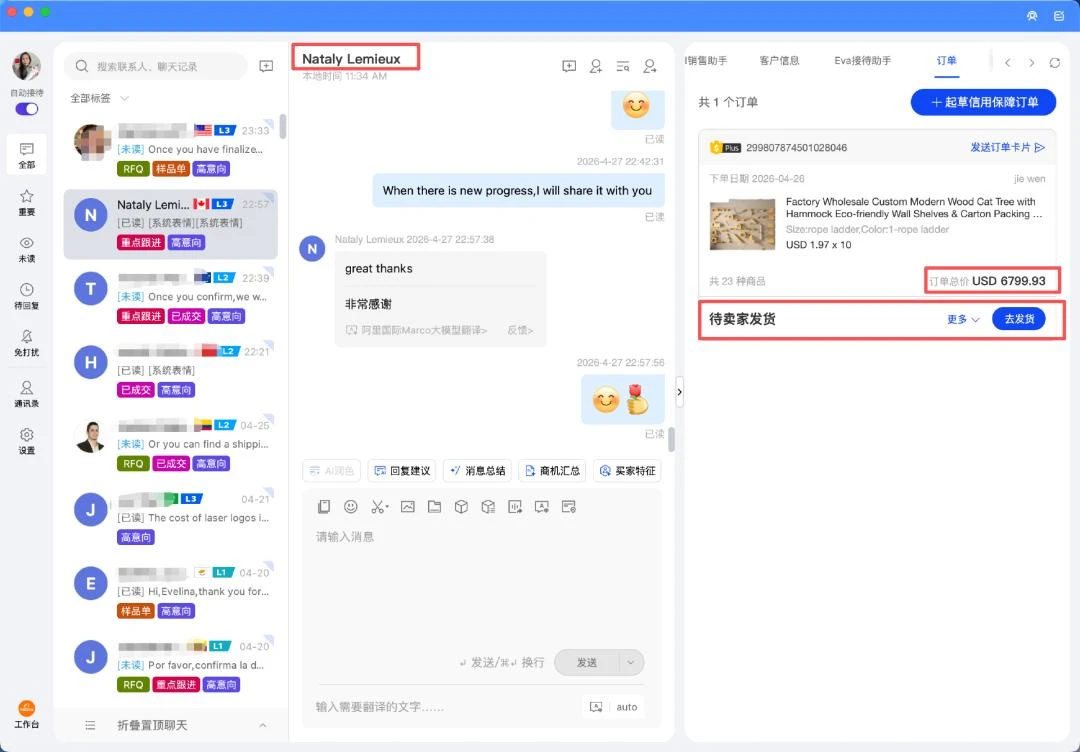Screen dimensions: 1080x752
Task: Click the user profile avatar in sidebar
Action: click(27, 66)
